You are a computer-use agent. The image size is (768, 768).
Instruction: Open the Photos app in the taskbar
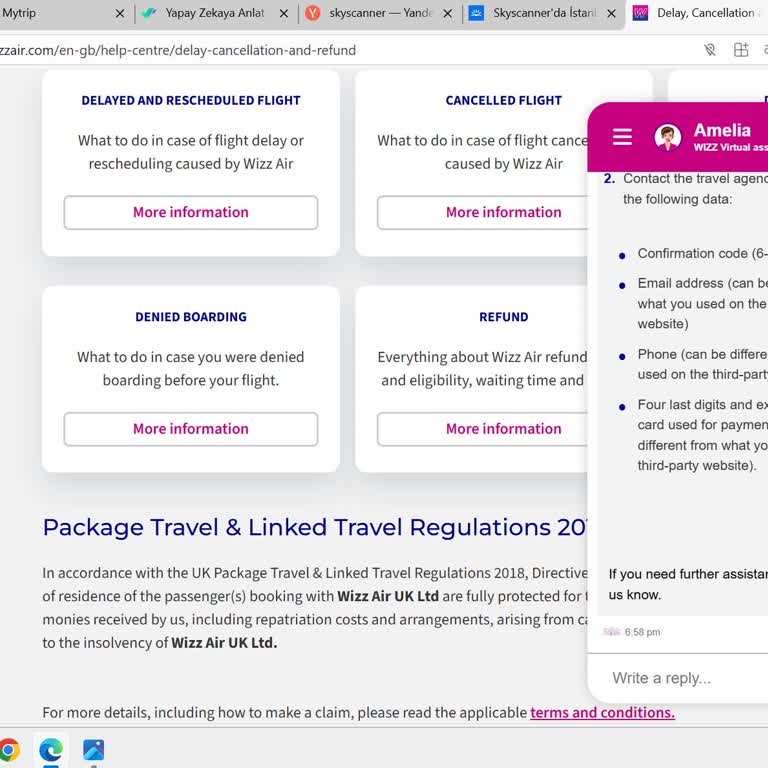tap(94, 750)
